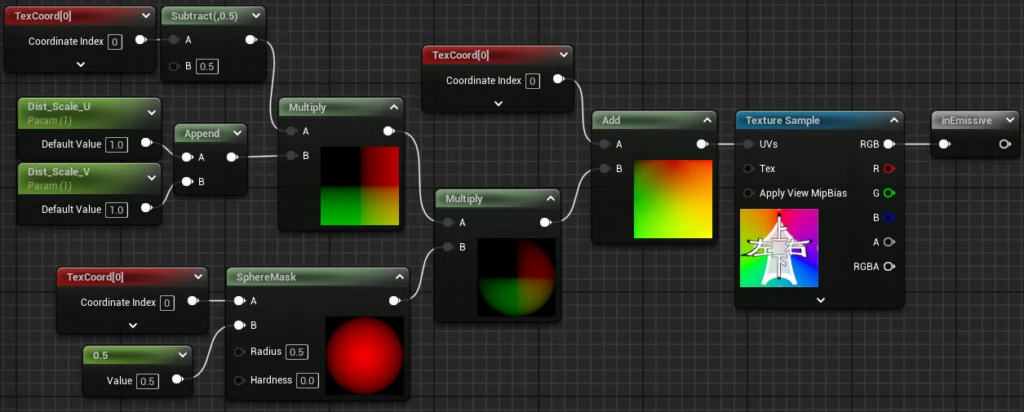The width and height of the screenshot is (1024, 412).
Task: Click the UVs input pin on Texture Sample
Action: pos(748,144)
